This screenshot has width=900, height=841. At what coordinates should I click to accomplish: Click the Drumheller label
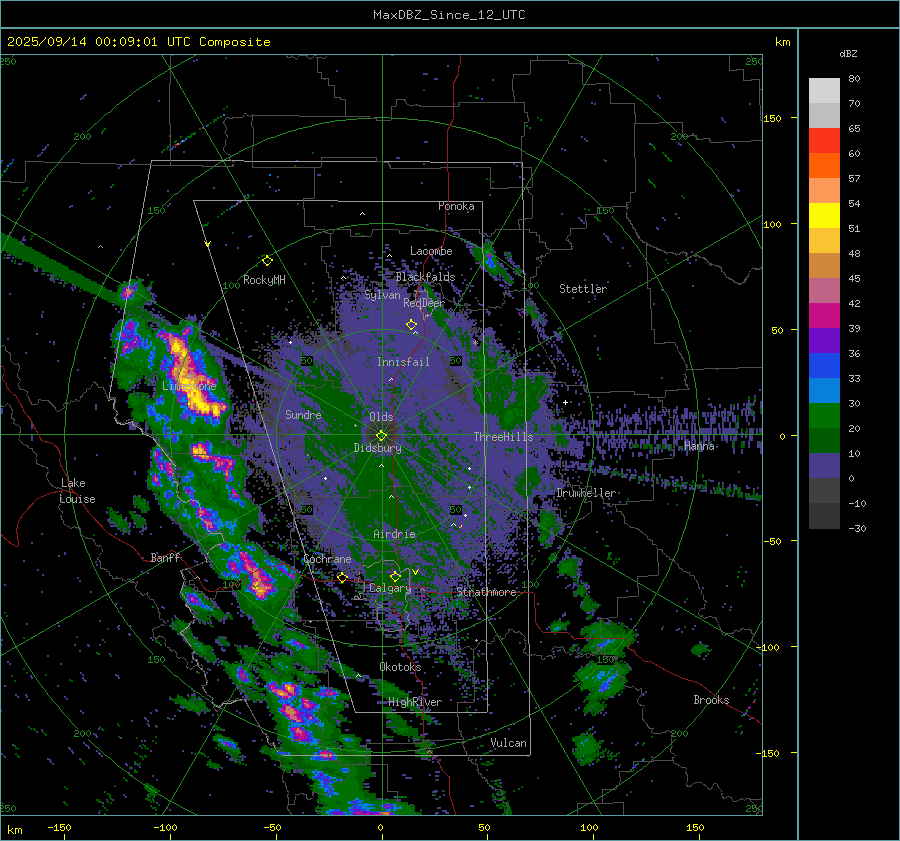[x=586, y=493]
